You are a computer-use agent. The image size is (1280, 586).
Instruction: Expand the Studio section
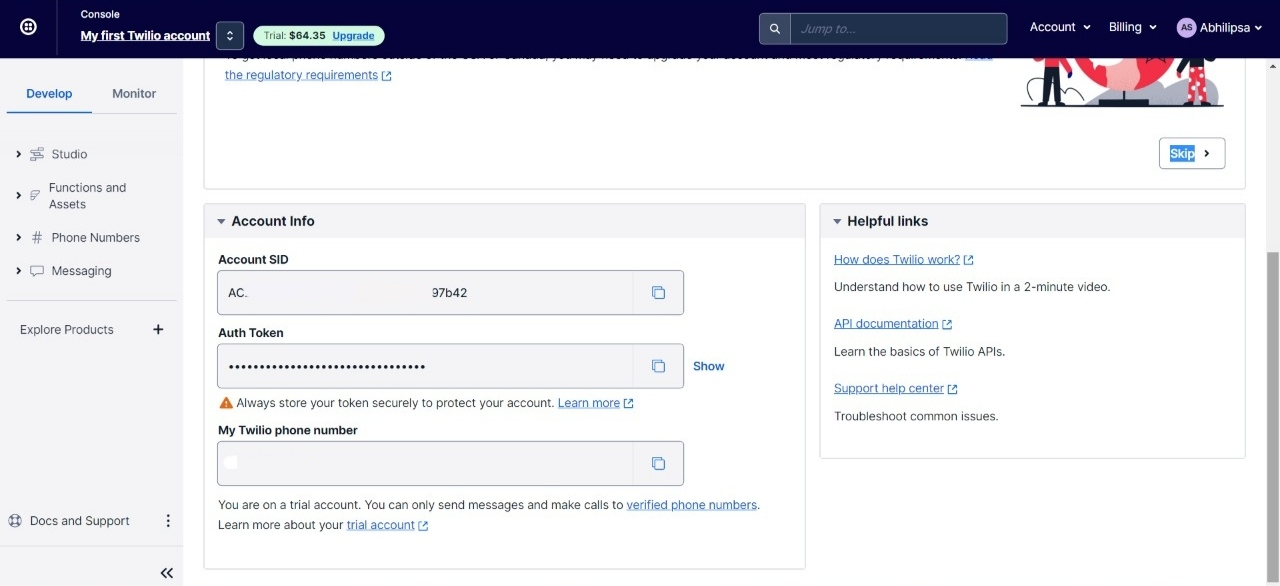18,154
